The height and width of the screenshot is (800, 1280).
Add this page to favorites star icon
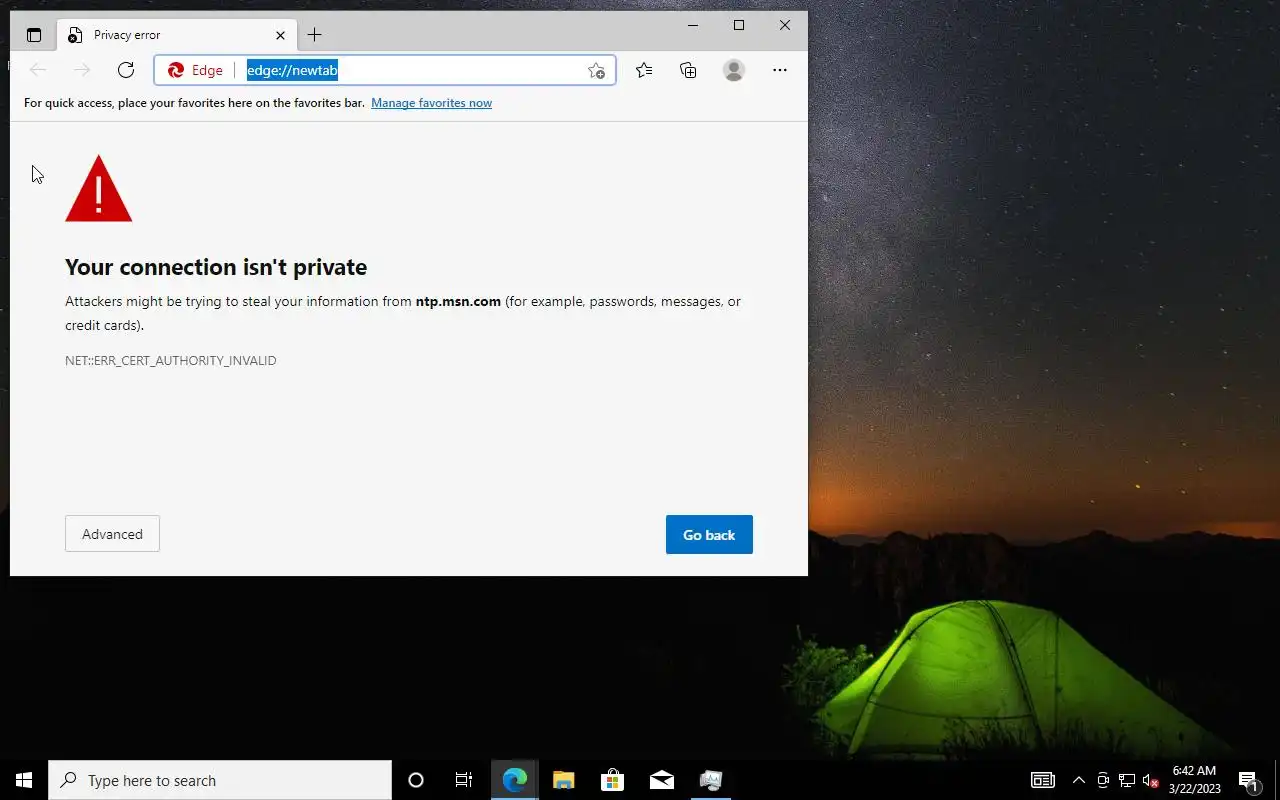(596, 70)
